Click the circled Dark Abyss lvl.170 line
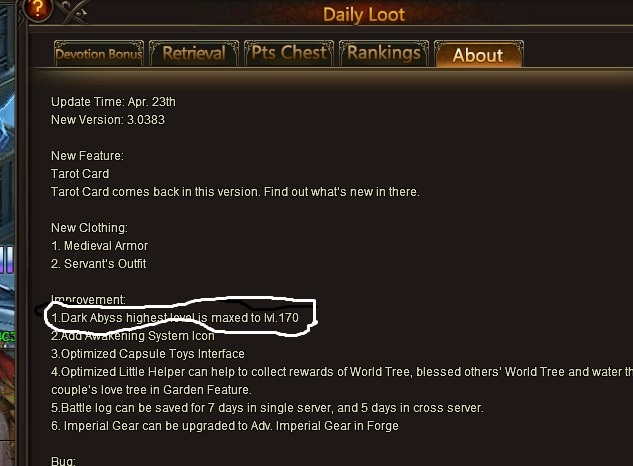 tap(175, 318)
